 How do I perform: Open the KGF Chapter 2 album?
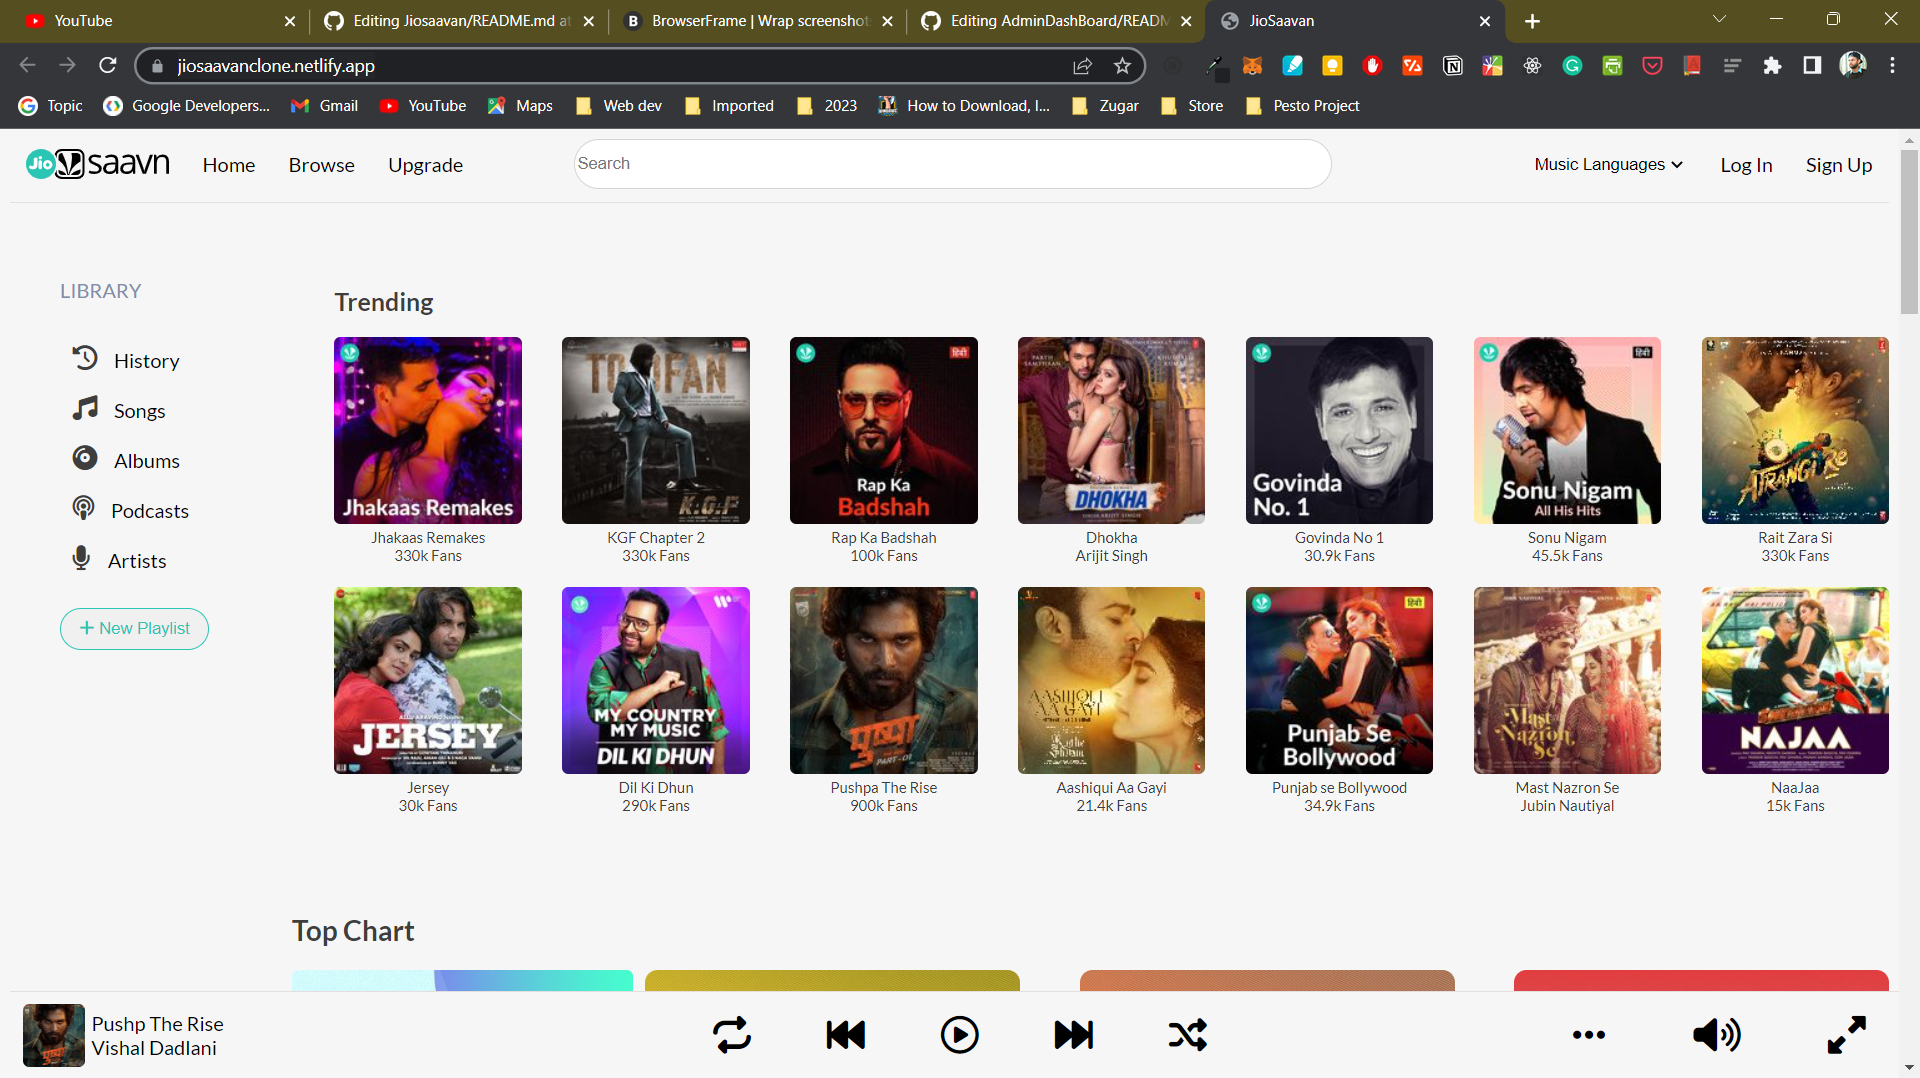click(655, 430)
